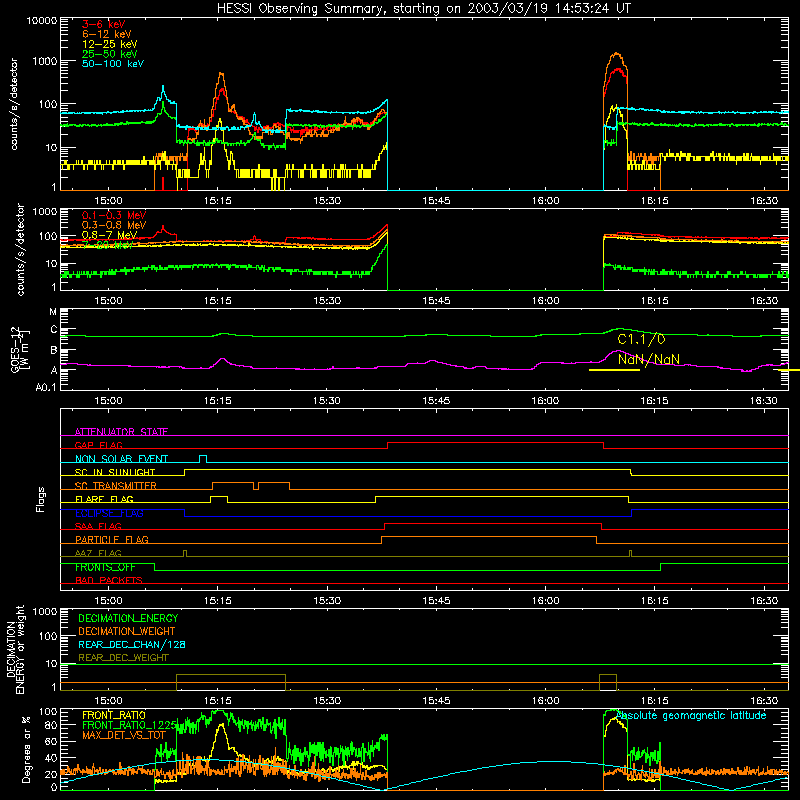This screenshot has width=800, height=800.
Task: Select the FRONTS_OFF flag label
Action: click(105, 567)
